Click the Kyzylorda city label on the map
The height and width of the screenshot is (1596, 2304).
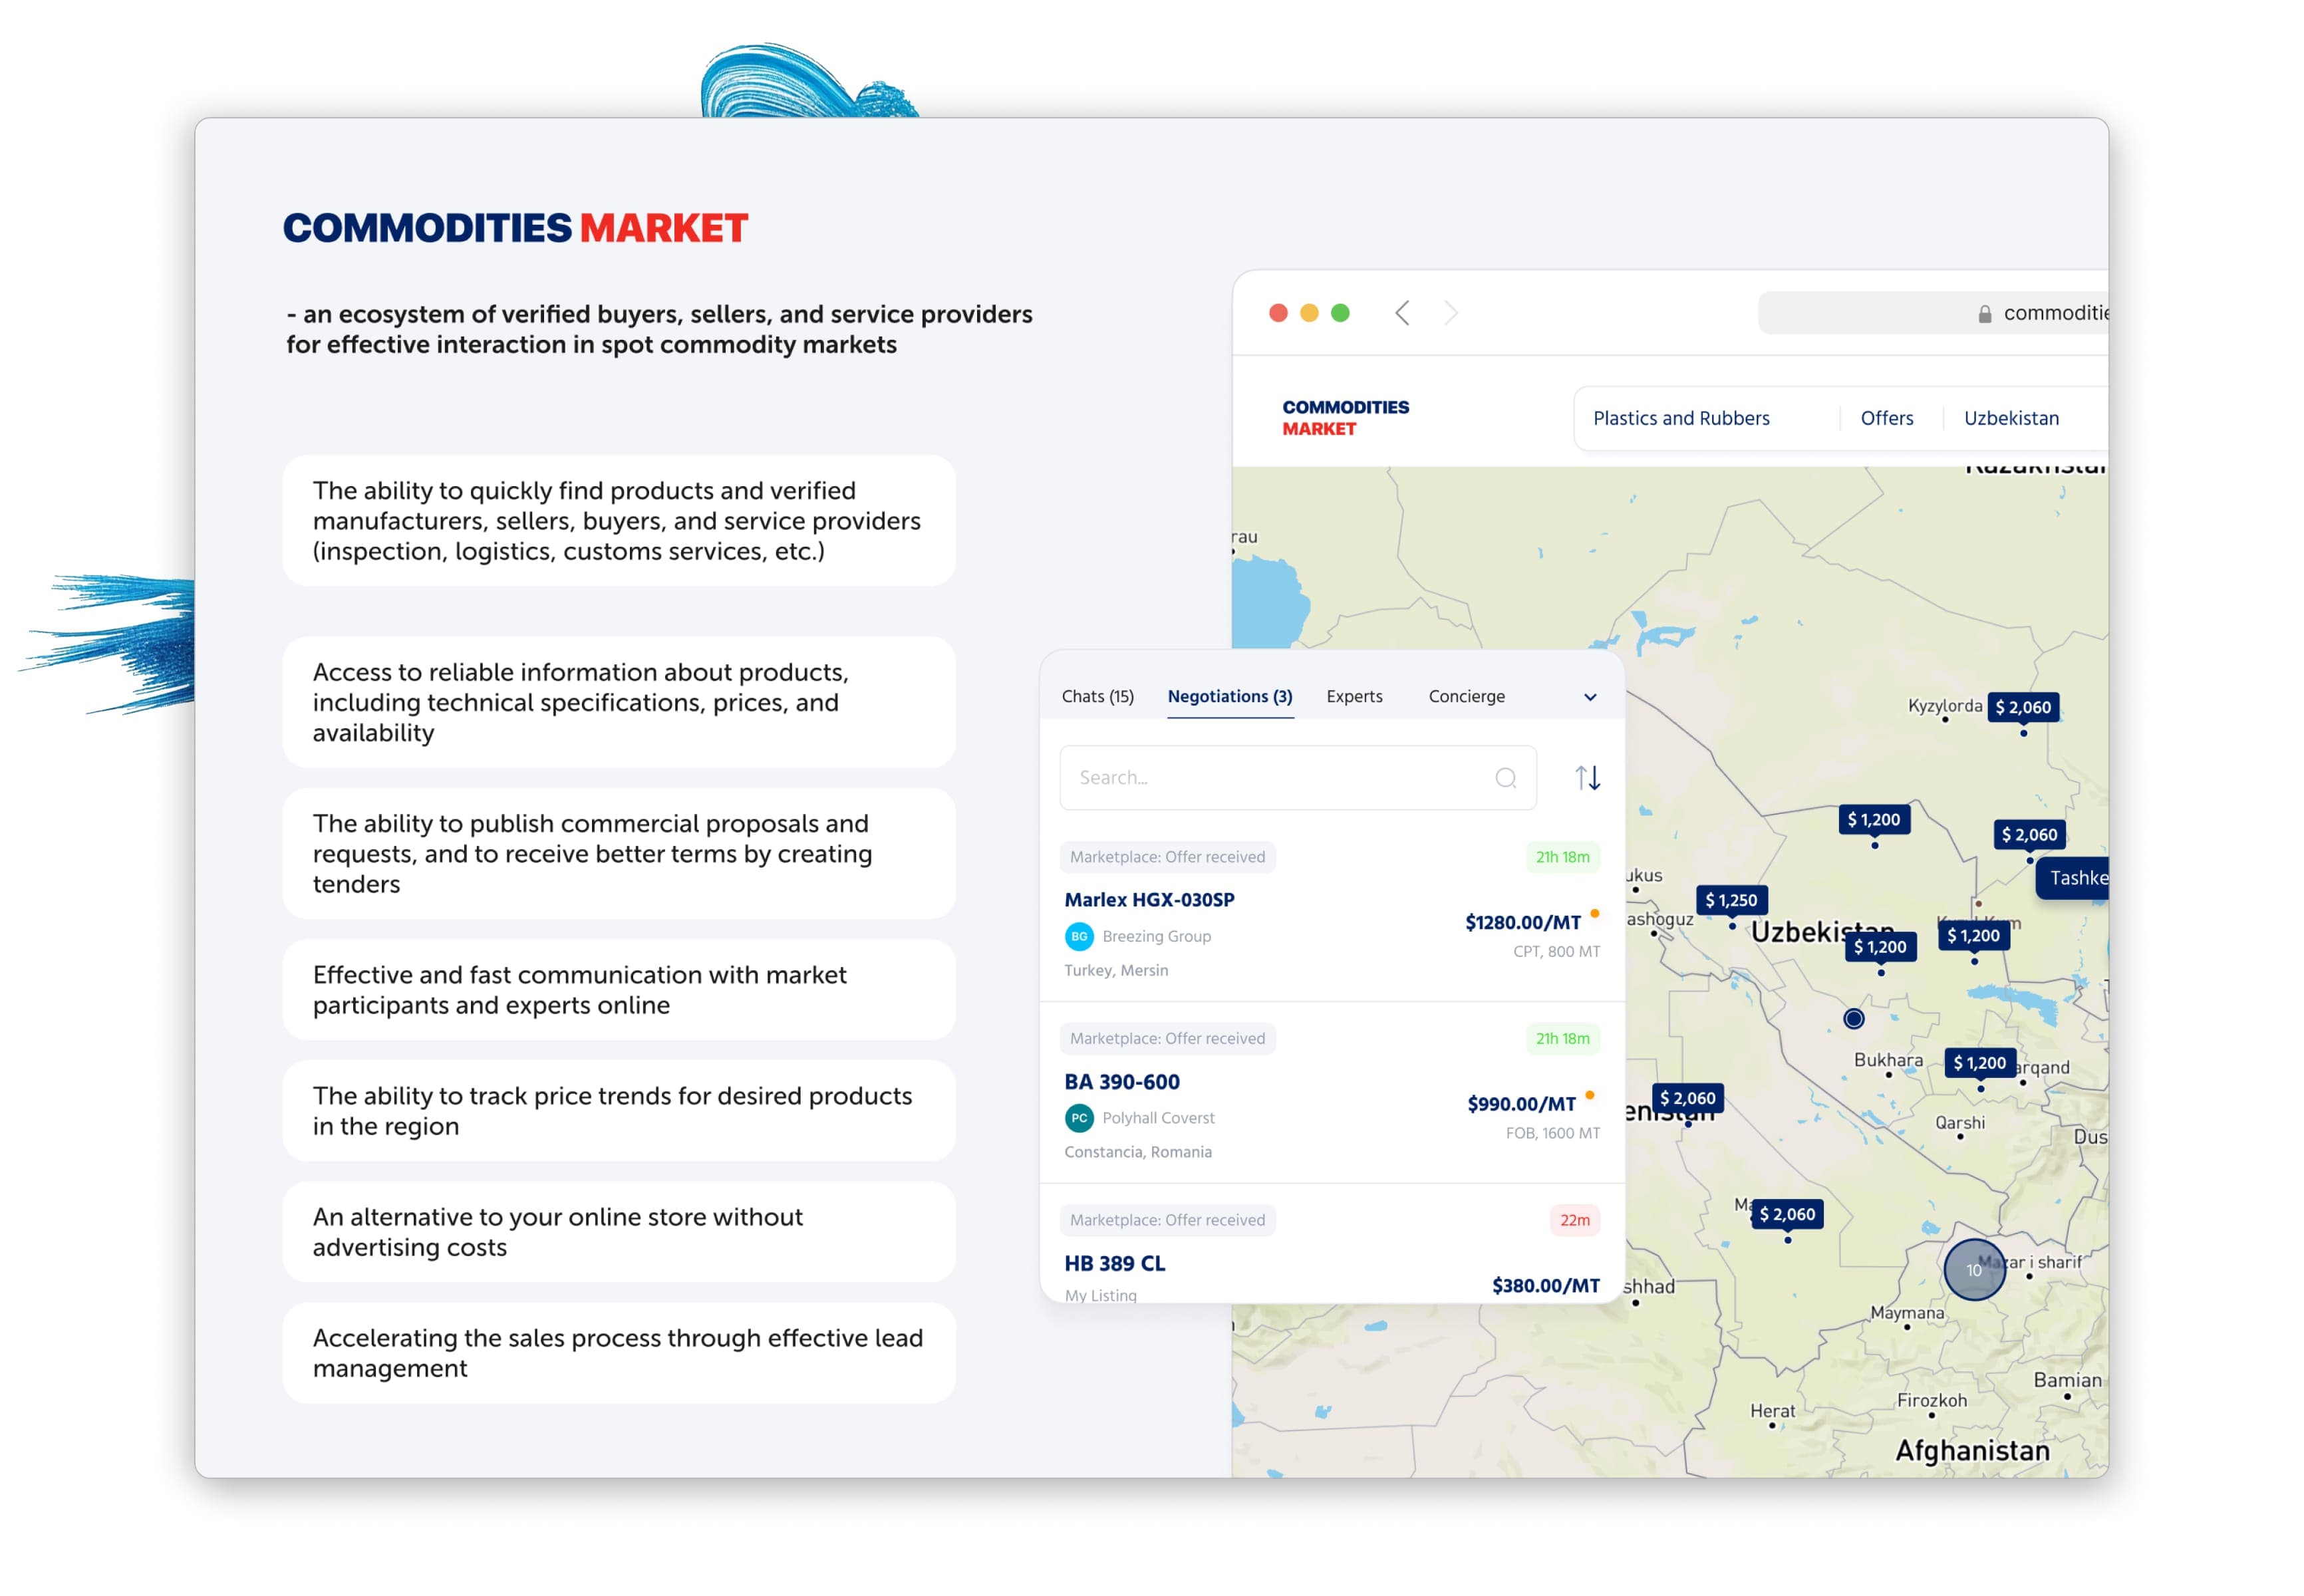1944,706
